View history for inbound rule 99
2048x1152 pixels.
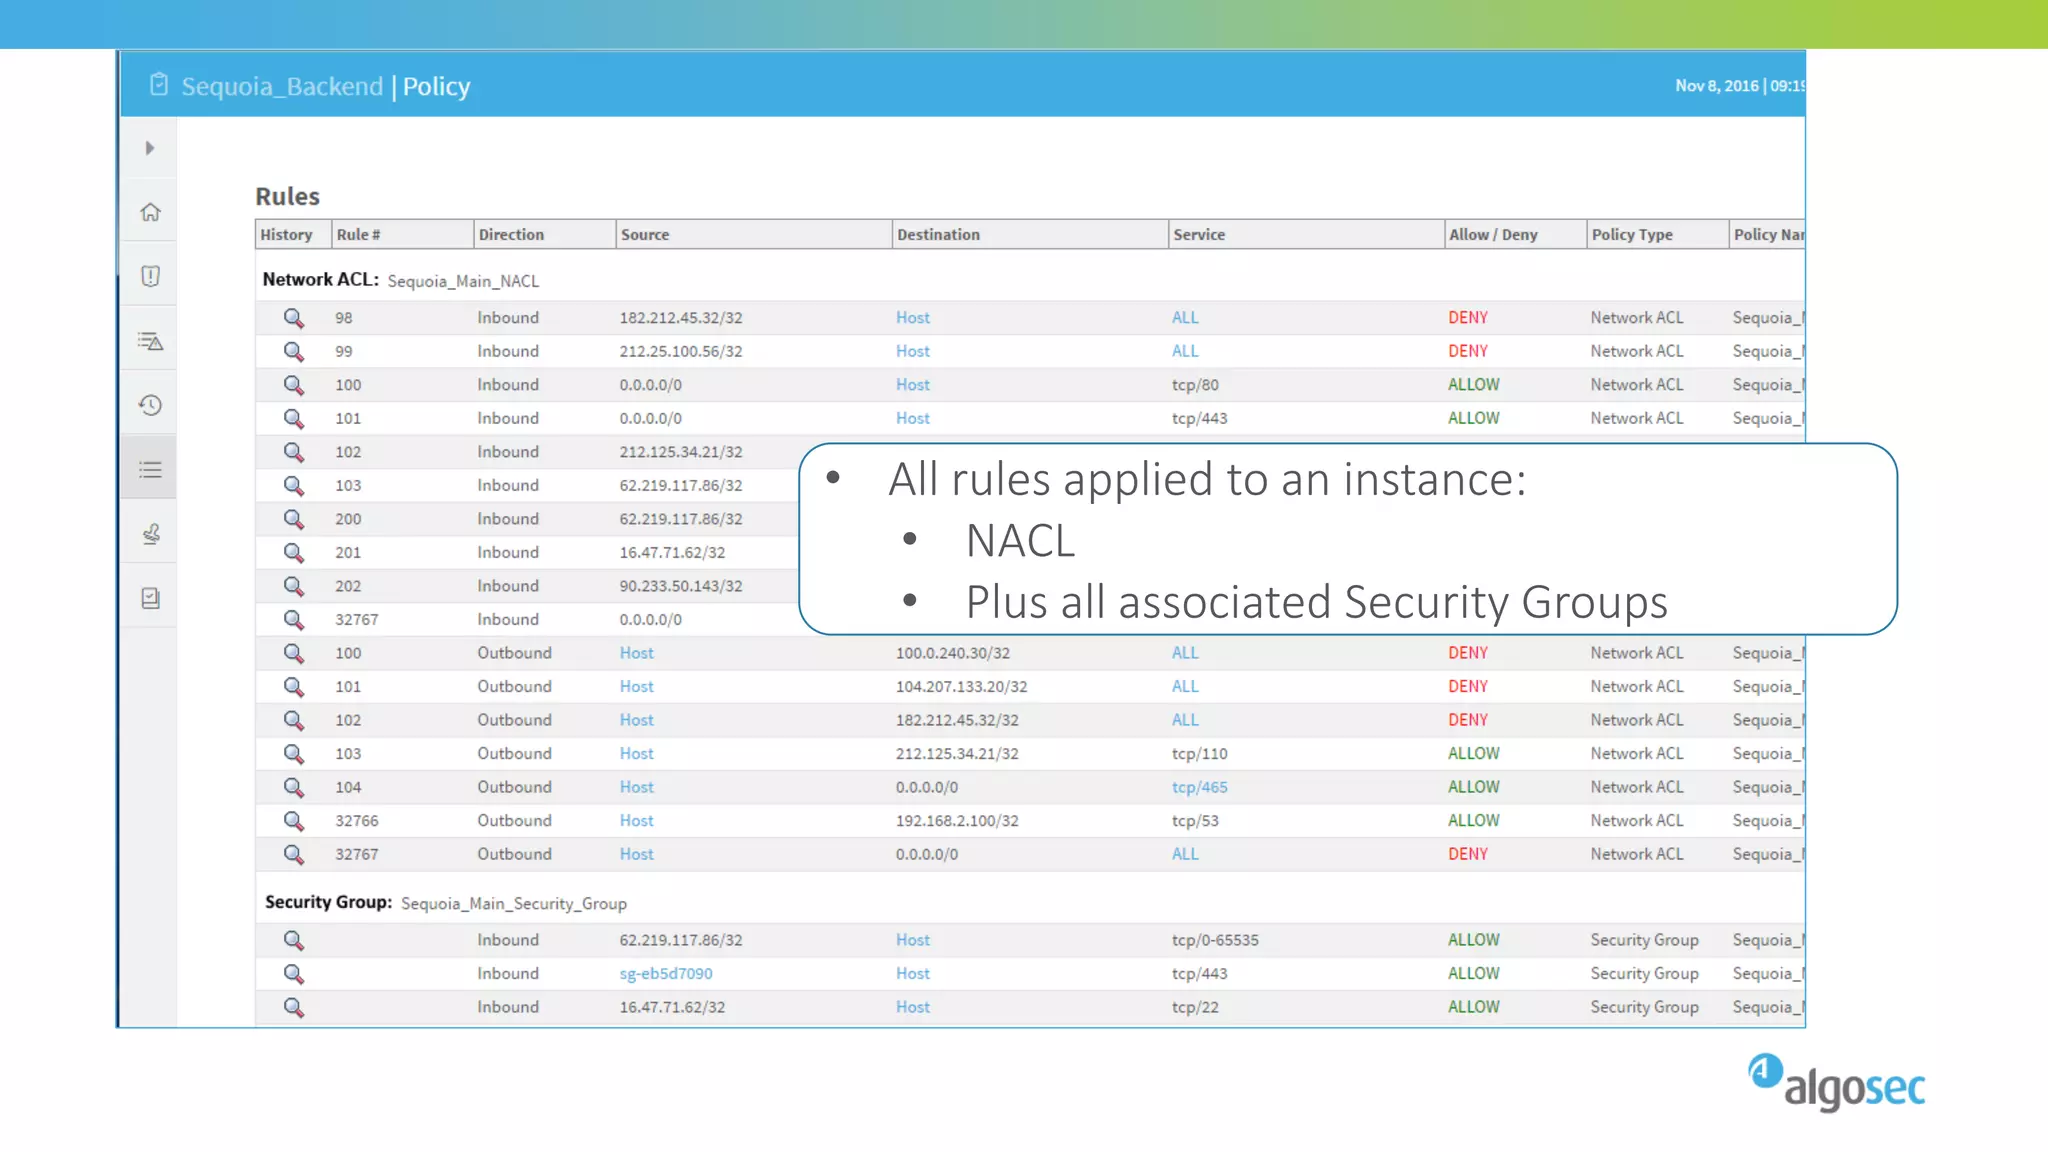point(293,351)
